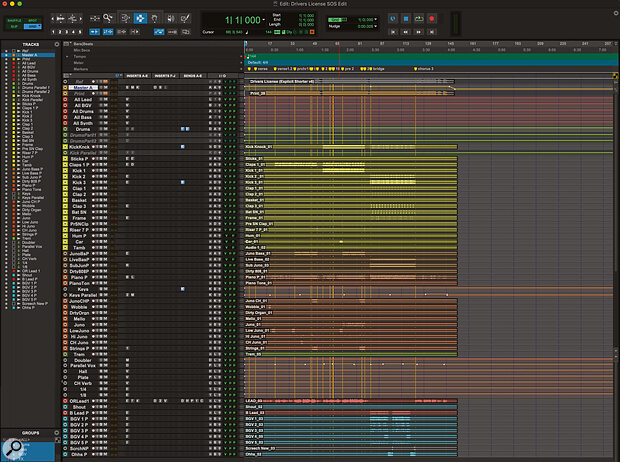Click the Go to End transport button
The image size is (620, 462).
[432, 32]
